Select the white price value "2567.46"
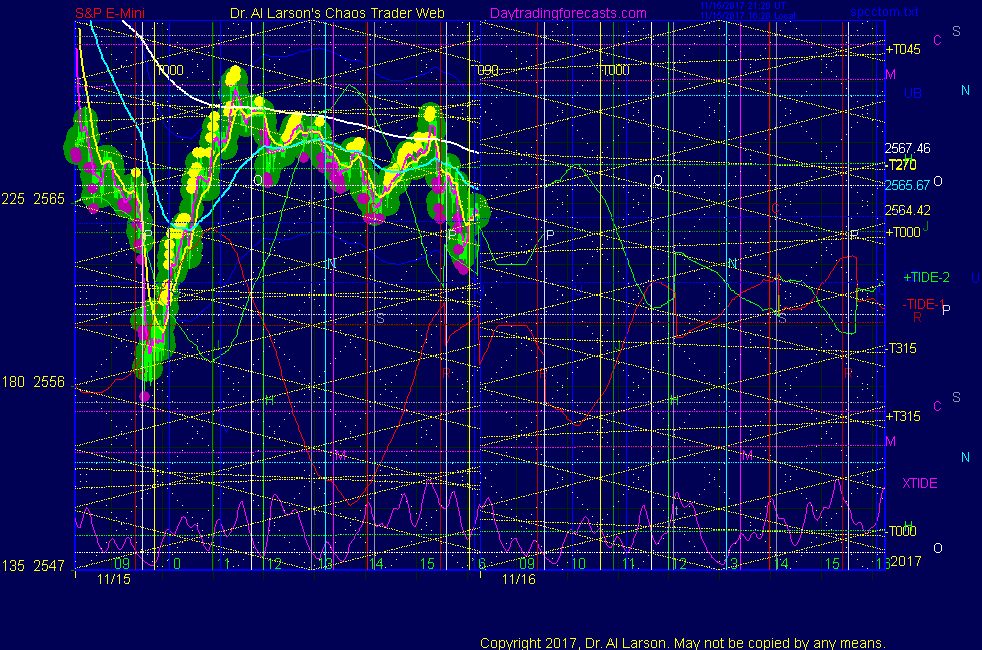 coord(907,148)
